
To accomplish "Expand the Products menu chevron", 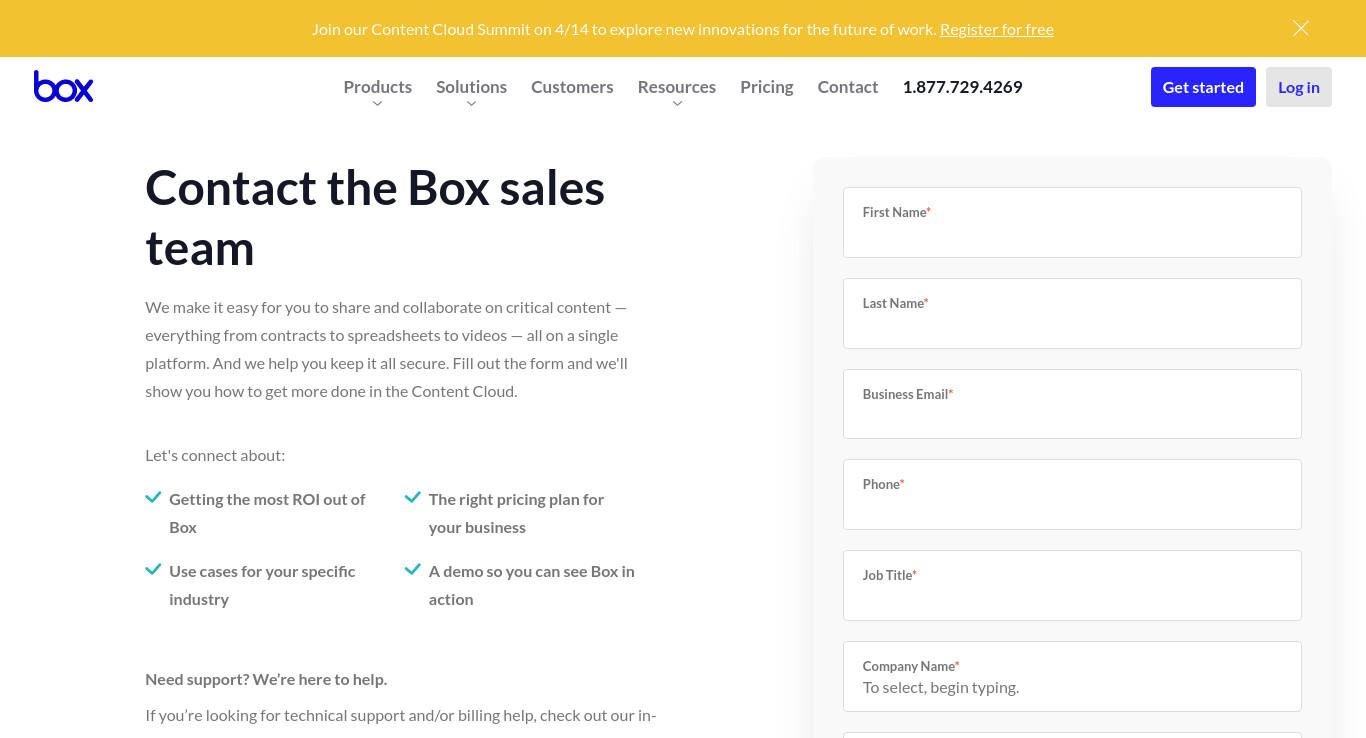I will click(377, 104).
